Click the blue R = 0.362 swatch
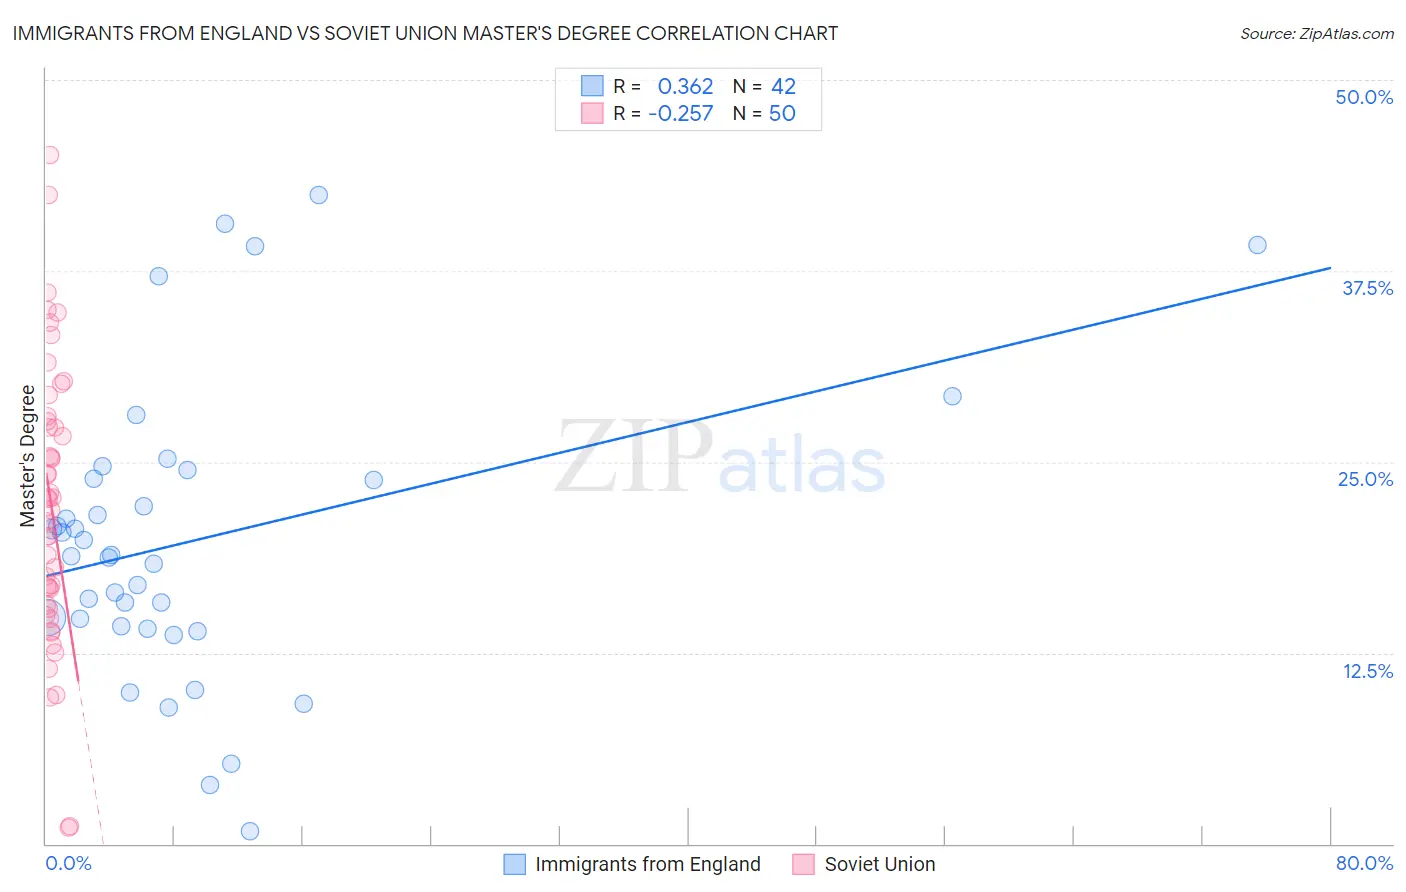1406x892 pixels. tap(592, 86)
